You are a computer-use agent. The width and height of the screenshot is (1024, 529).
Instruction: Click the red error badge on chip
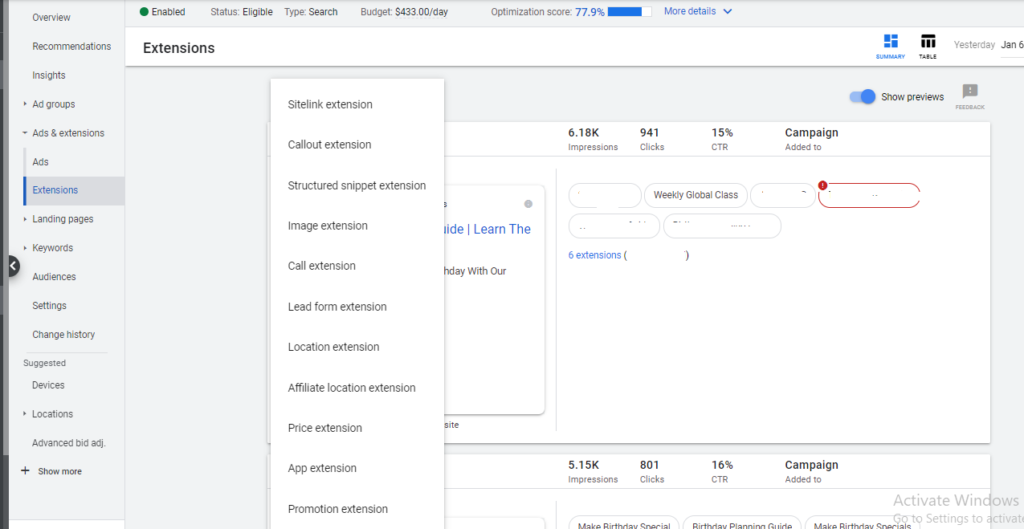tap(823, 185)
